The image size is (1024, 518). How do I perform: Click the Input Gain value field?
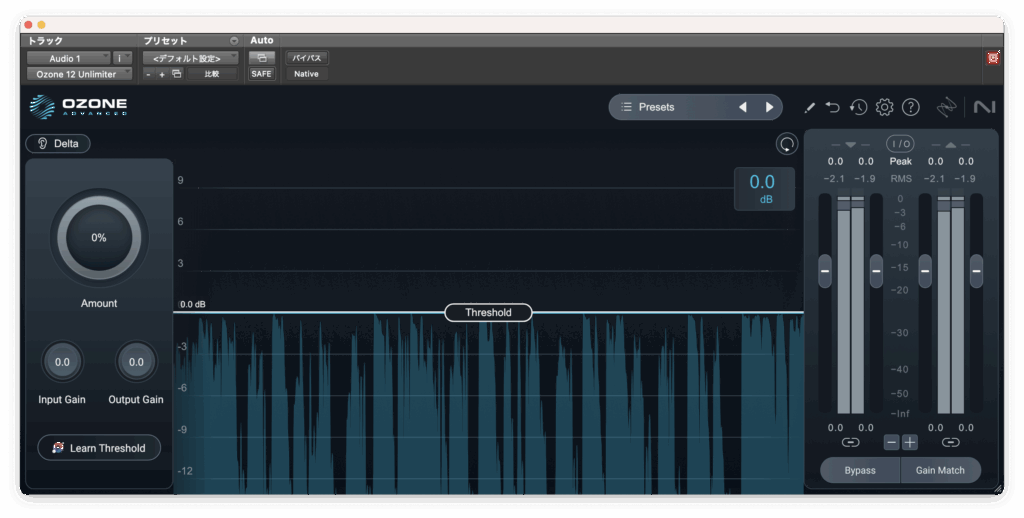[62, 362]
